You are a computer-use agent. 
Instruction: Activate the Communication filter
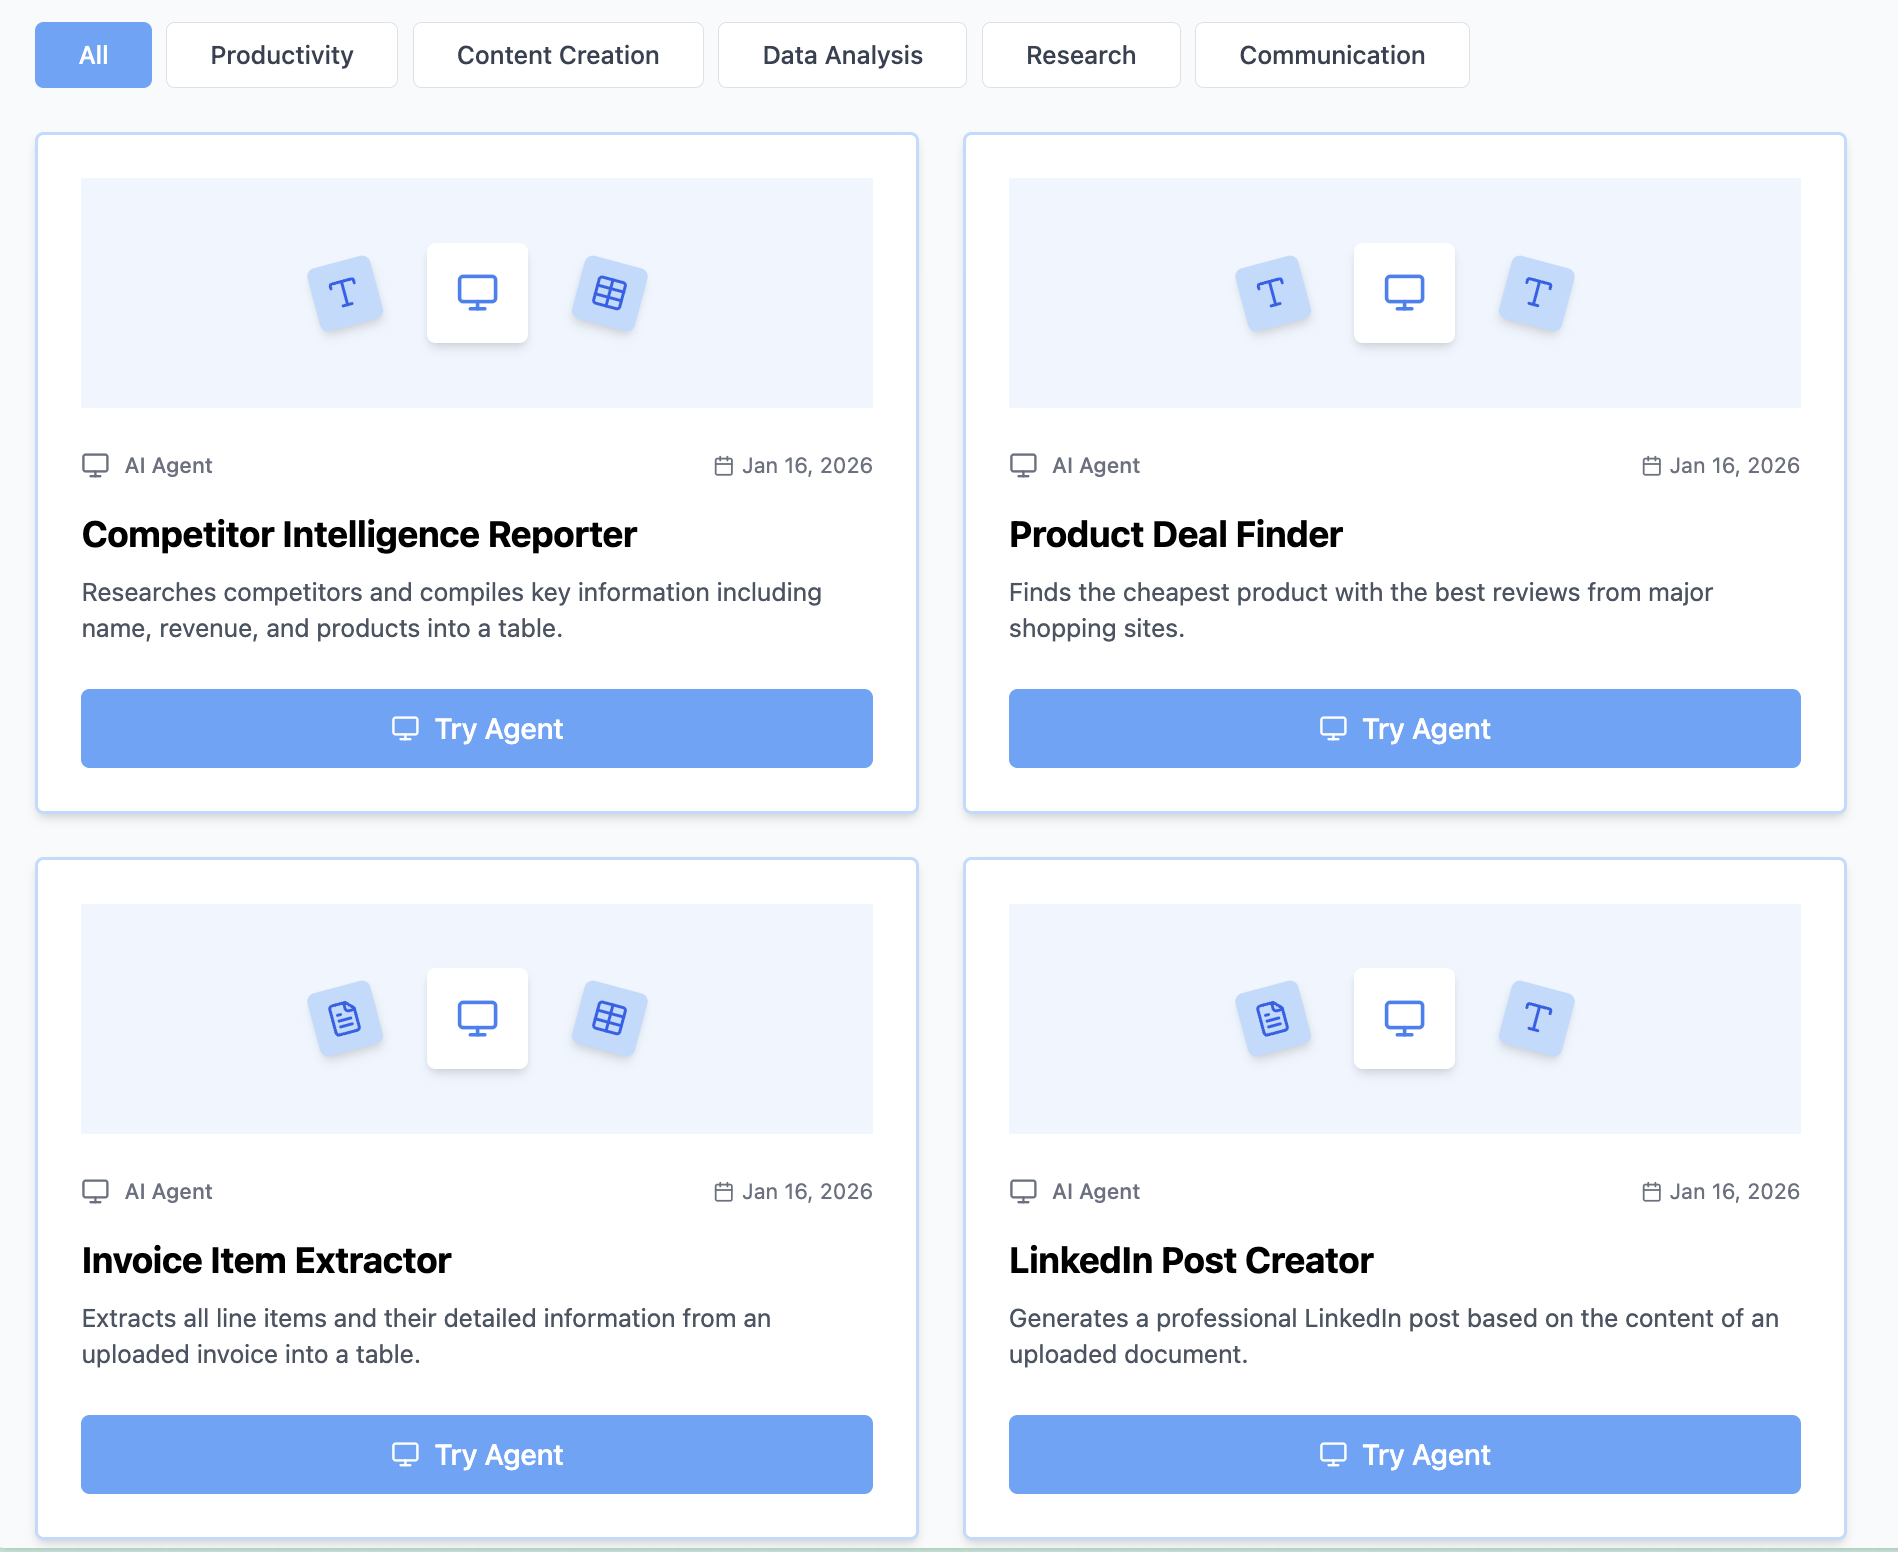click(1331, 55)
